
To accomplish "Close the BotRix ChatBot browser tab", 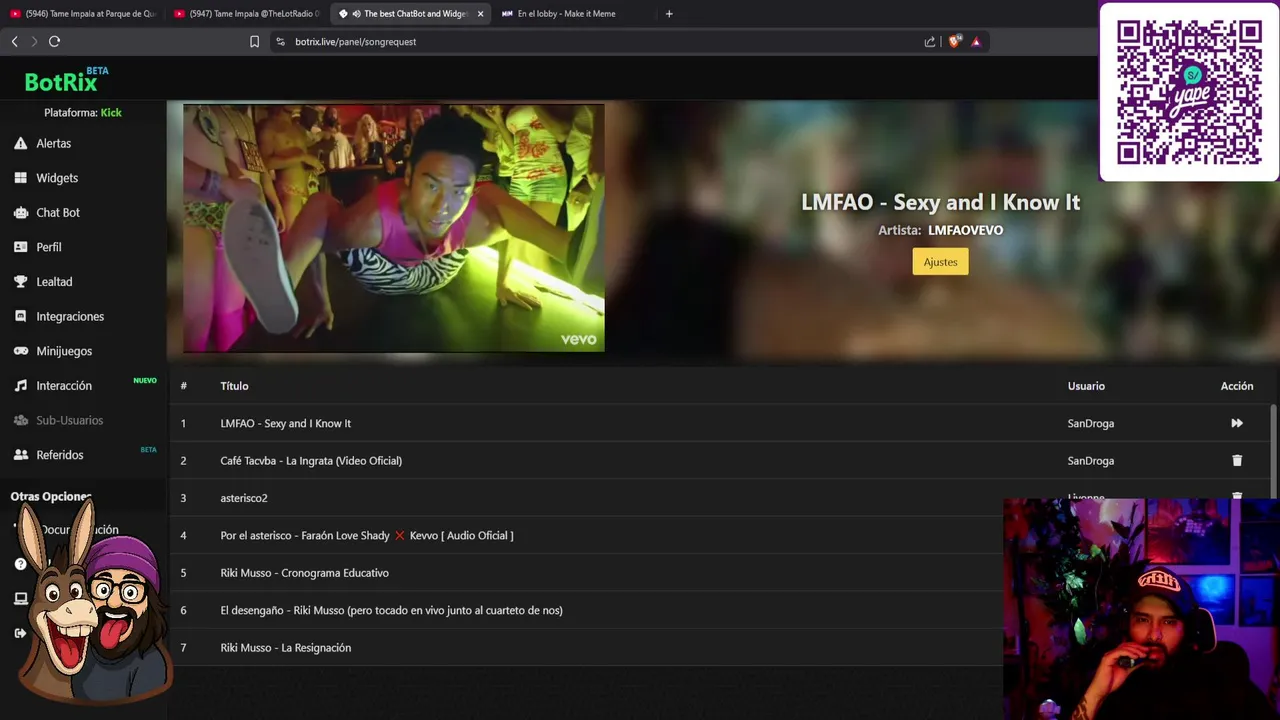I will pos(481,14).
